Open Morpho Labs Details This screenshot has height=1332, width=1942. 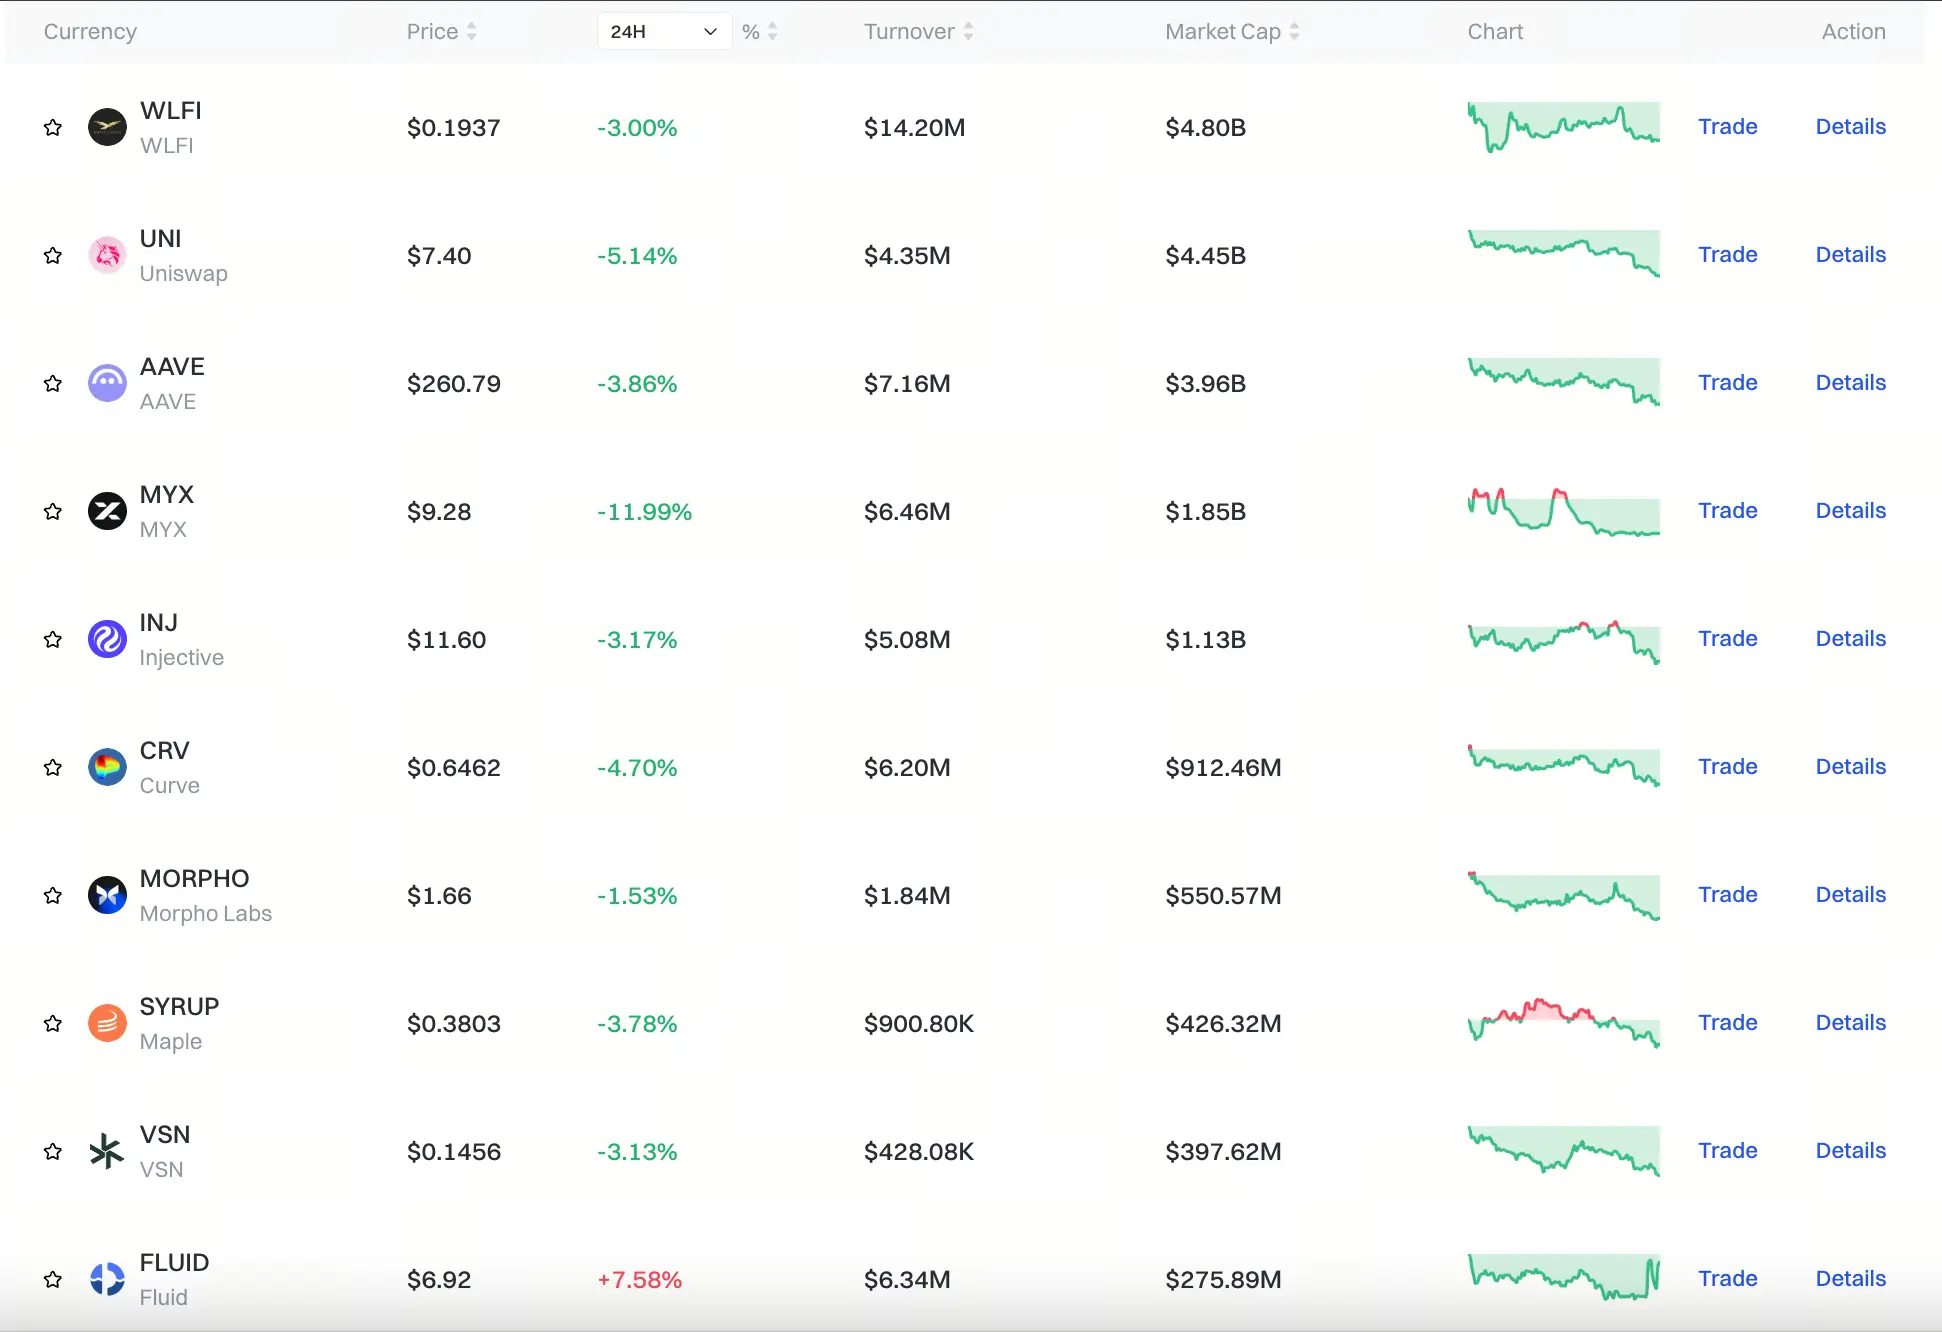coord(1851,895)
